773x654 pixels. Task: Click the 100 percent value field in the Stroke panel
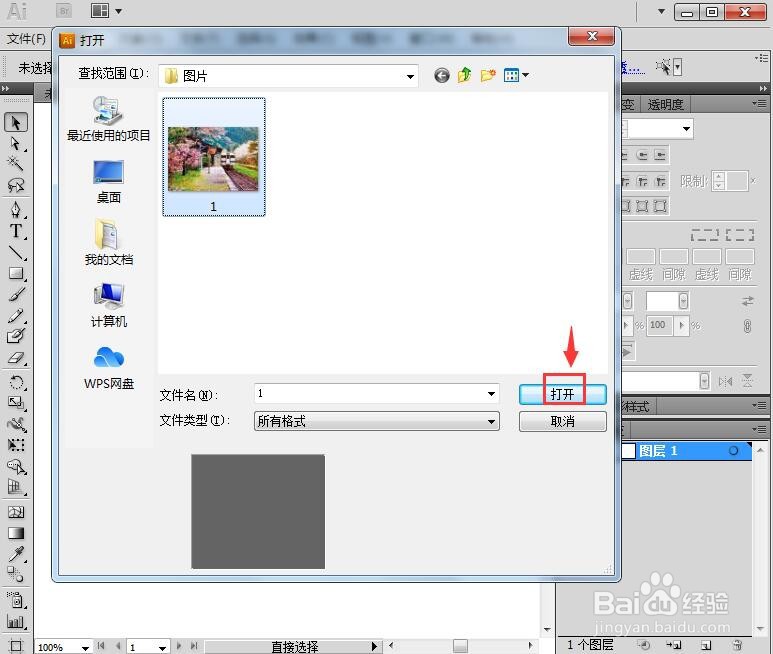658,325
